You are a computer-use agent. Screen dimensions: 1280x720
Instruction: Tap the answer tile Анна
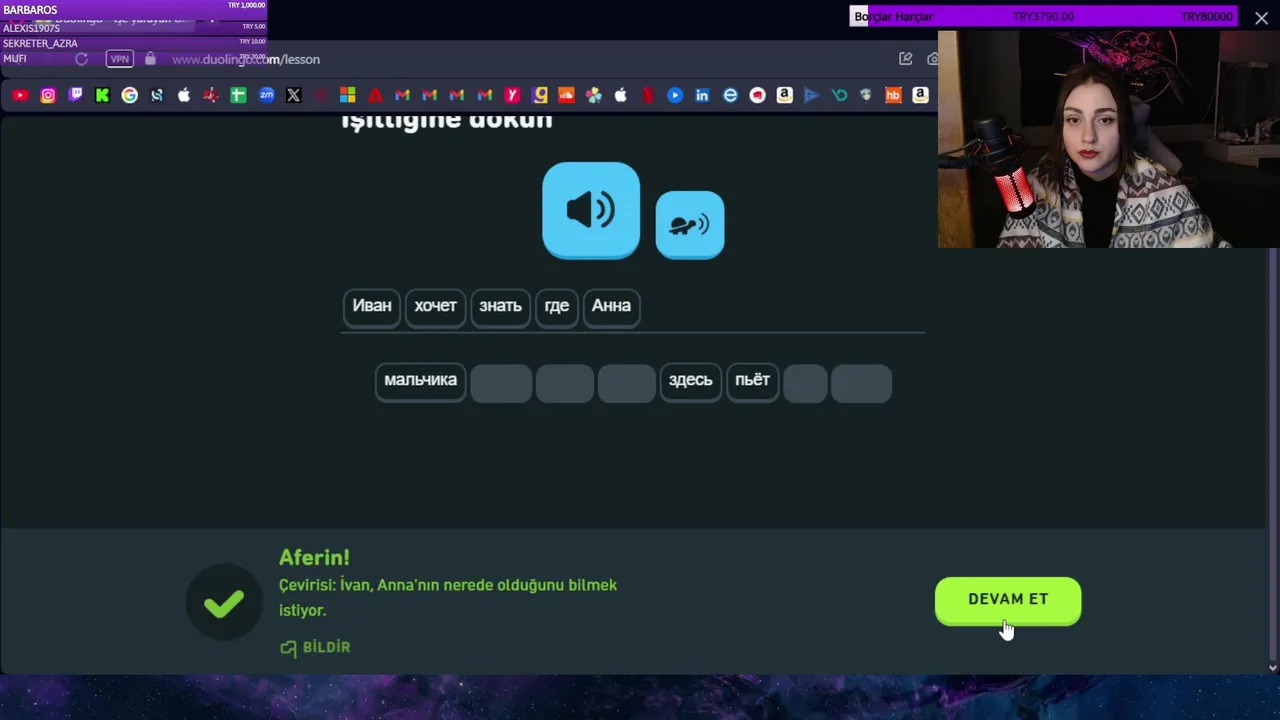[611, 306]
